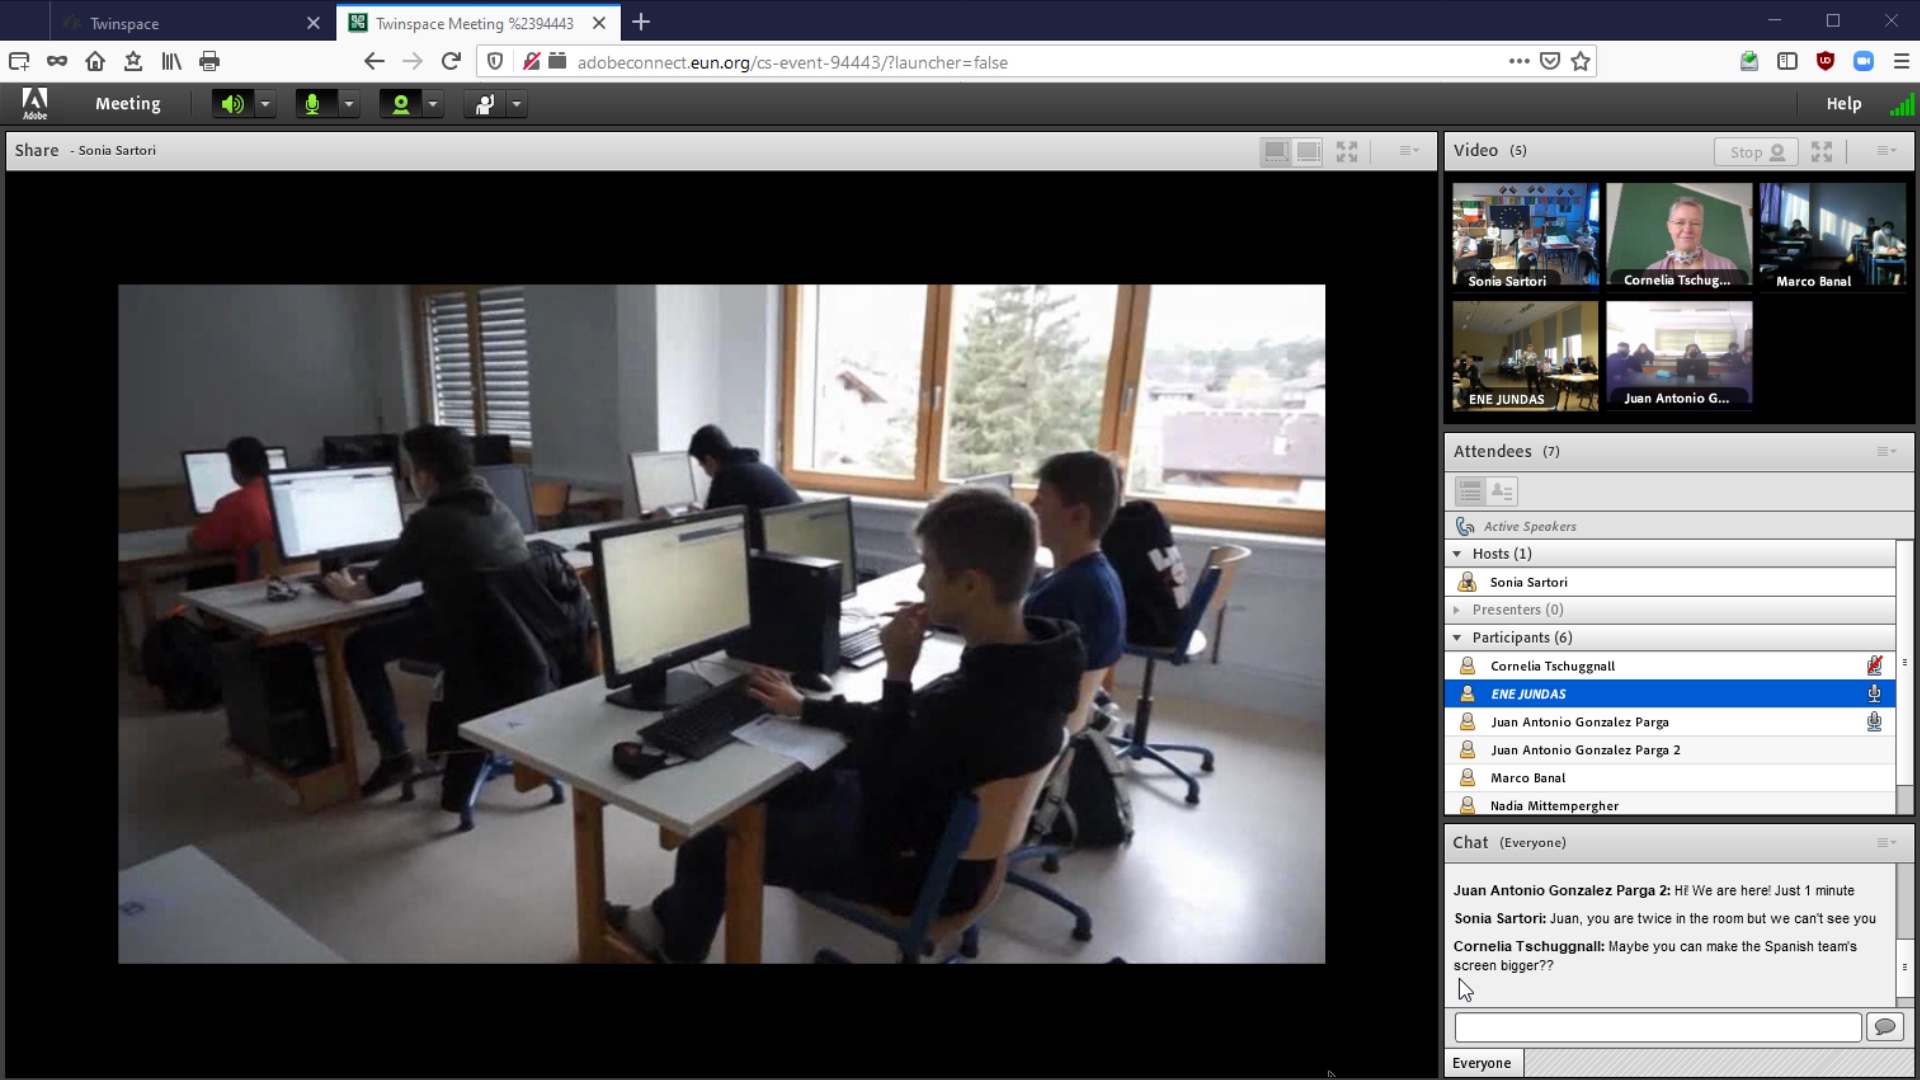This screenshot has width=1920, height=1080.
Task: Toggle the webcam button in toolbar
Action: point(400,104)
